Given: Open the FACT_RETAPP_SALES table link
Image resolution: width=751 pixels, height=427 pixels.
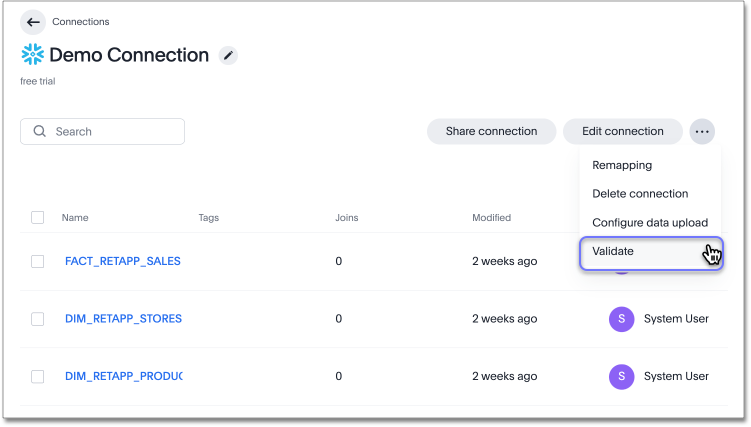Looking at the screenshot, I should [x=122, y=261].
